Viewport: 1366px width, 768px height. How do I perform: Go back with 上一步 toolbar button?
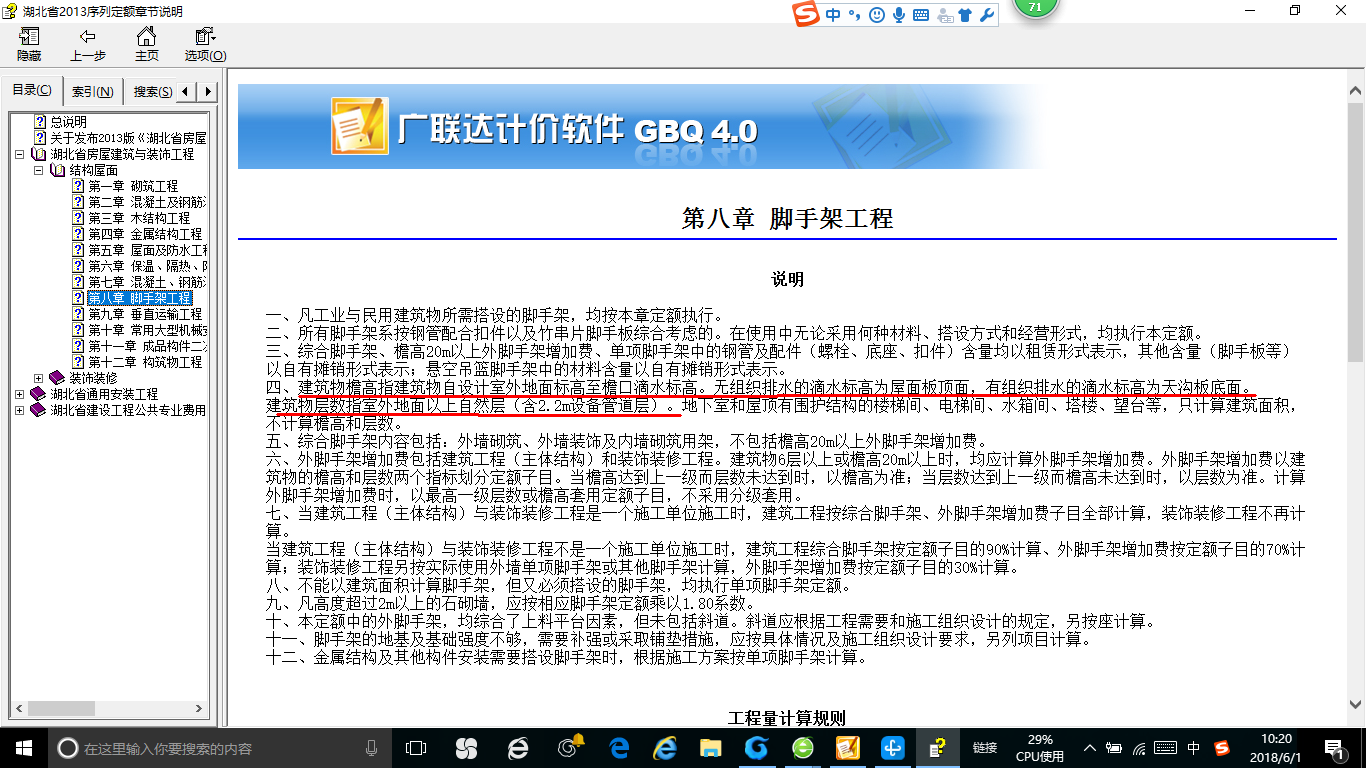click(x=88, y=44)
